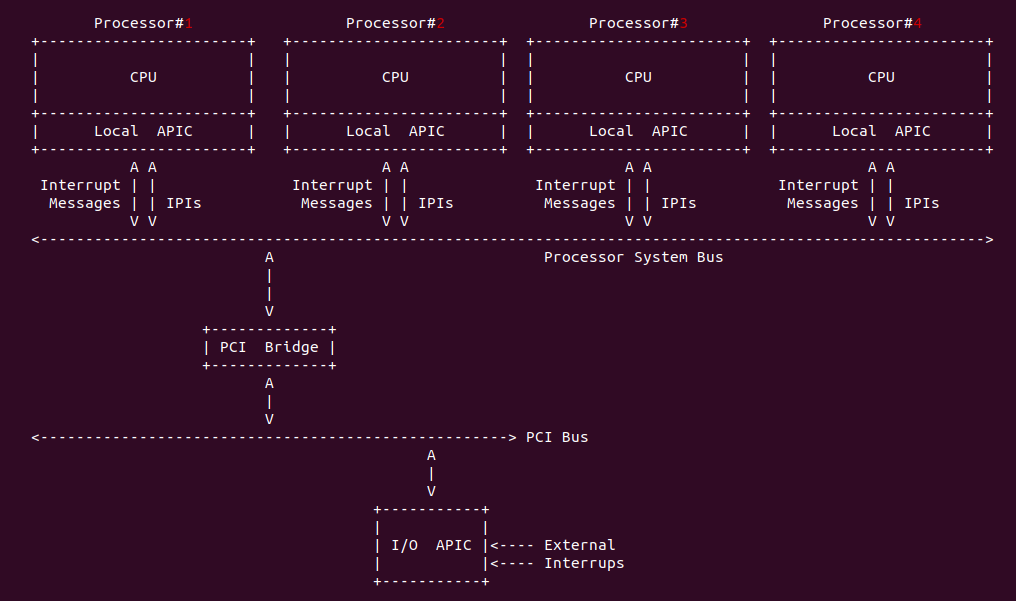Click the Interrups text beside I/O APIC
Image resolution: width=1016 pixels, height=601 pixels.
coord(584,563)
